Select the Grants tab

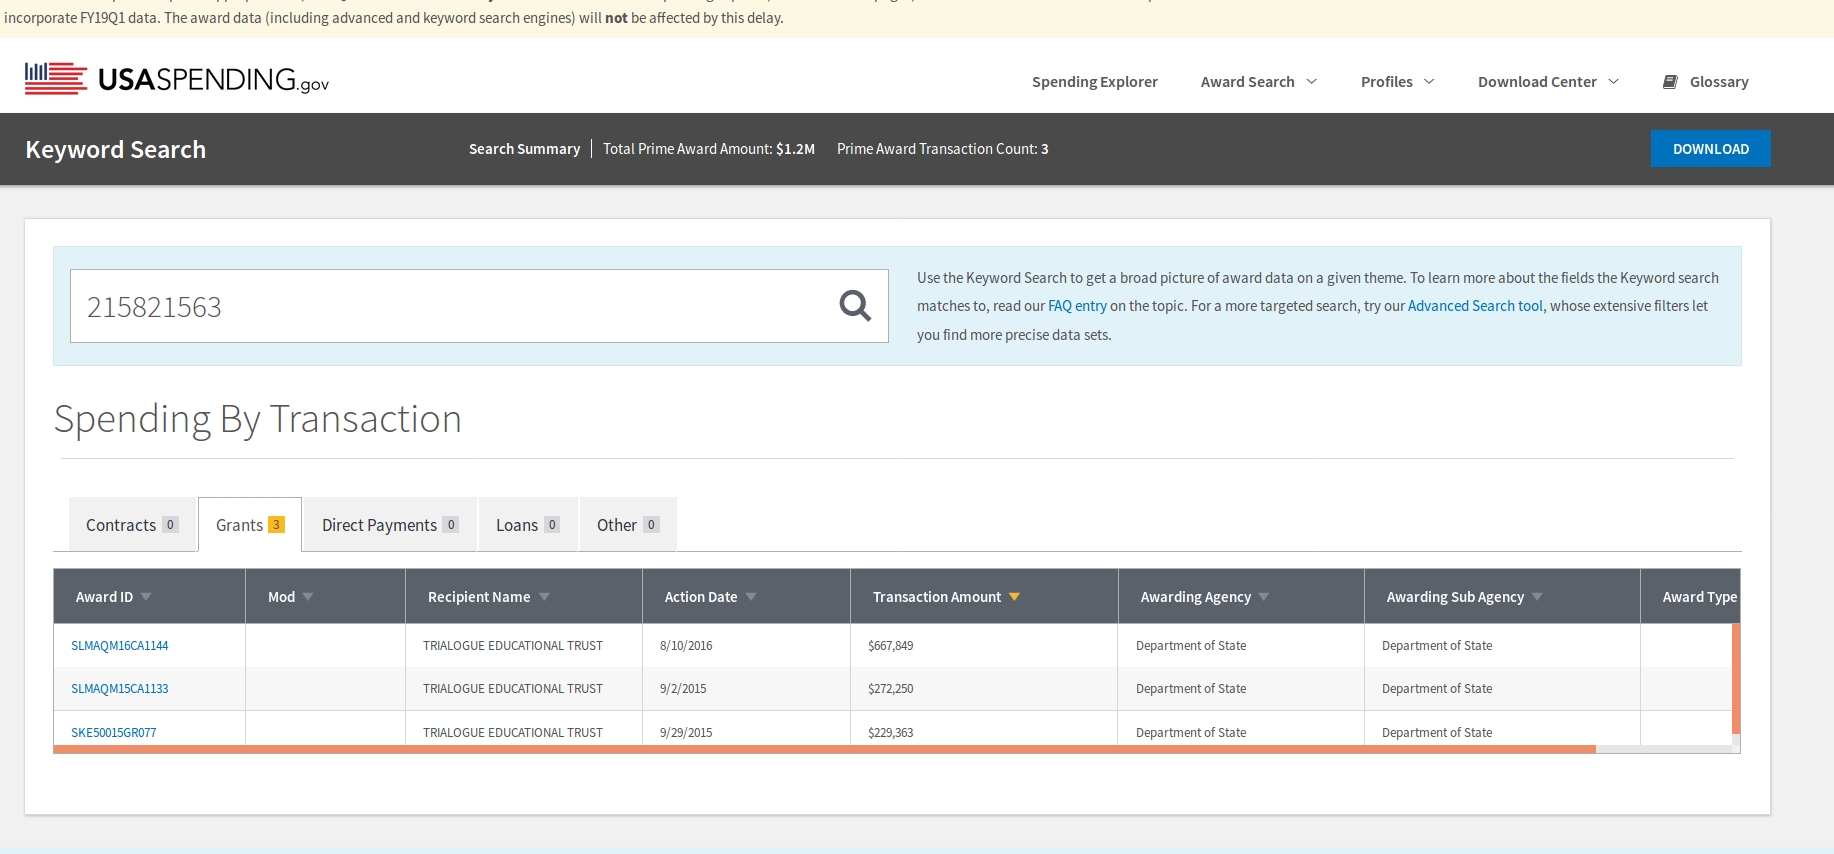(x=250, y=525)
